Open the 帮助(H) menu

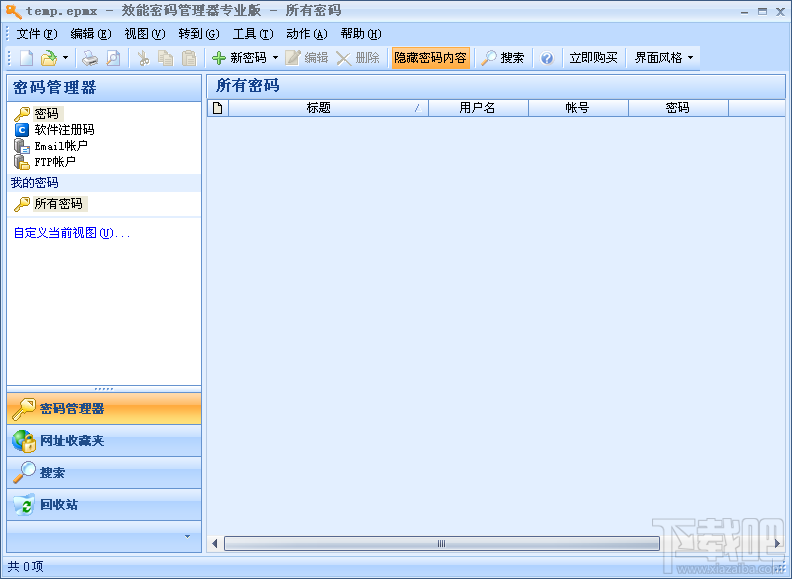coord(361,34)
